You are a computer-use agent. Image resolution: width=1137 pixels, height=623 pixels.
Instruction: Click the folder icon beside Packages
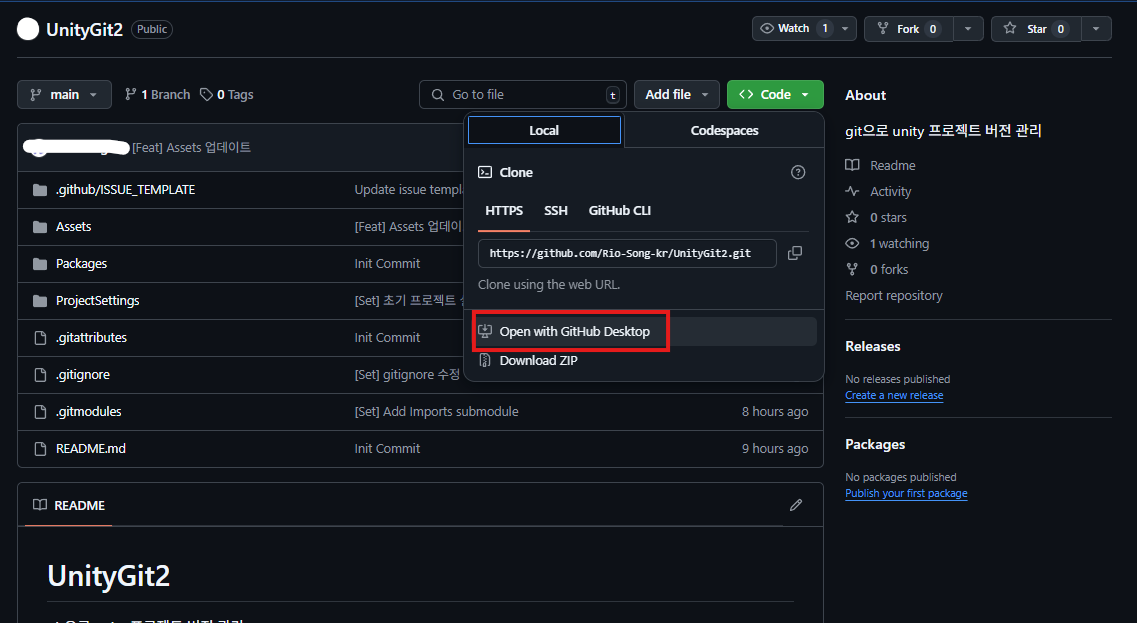click(x=40, y=264)
